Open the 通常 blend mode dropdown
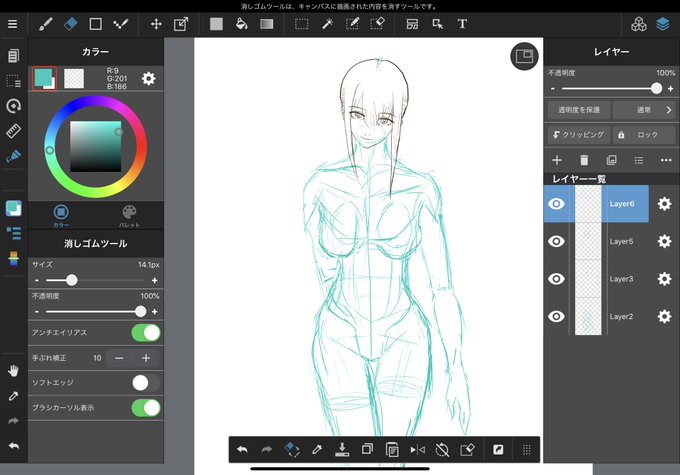680x475 pixels. coord(644,110)
